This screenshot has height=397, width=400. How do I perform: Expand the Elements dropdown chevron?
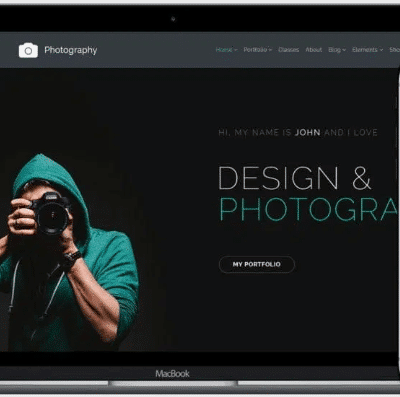(381, 50)
